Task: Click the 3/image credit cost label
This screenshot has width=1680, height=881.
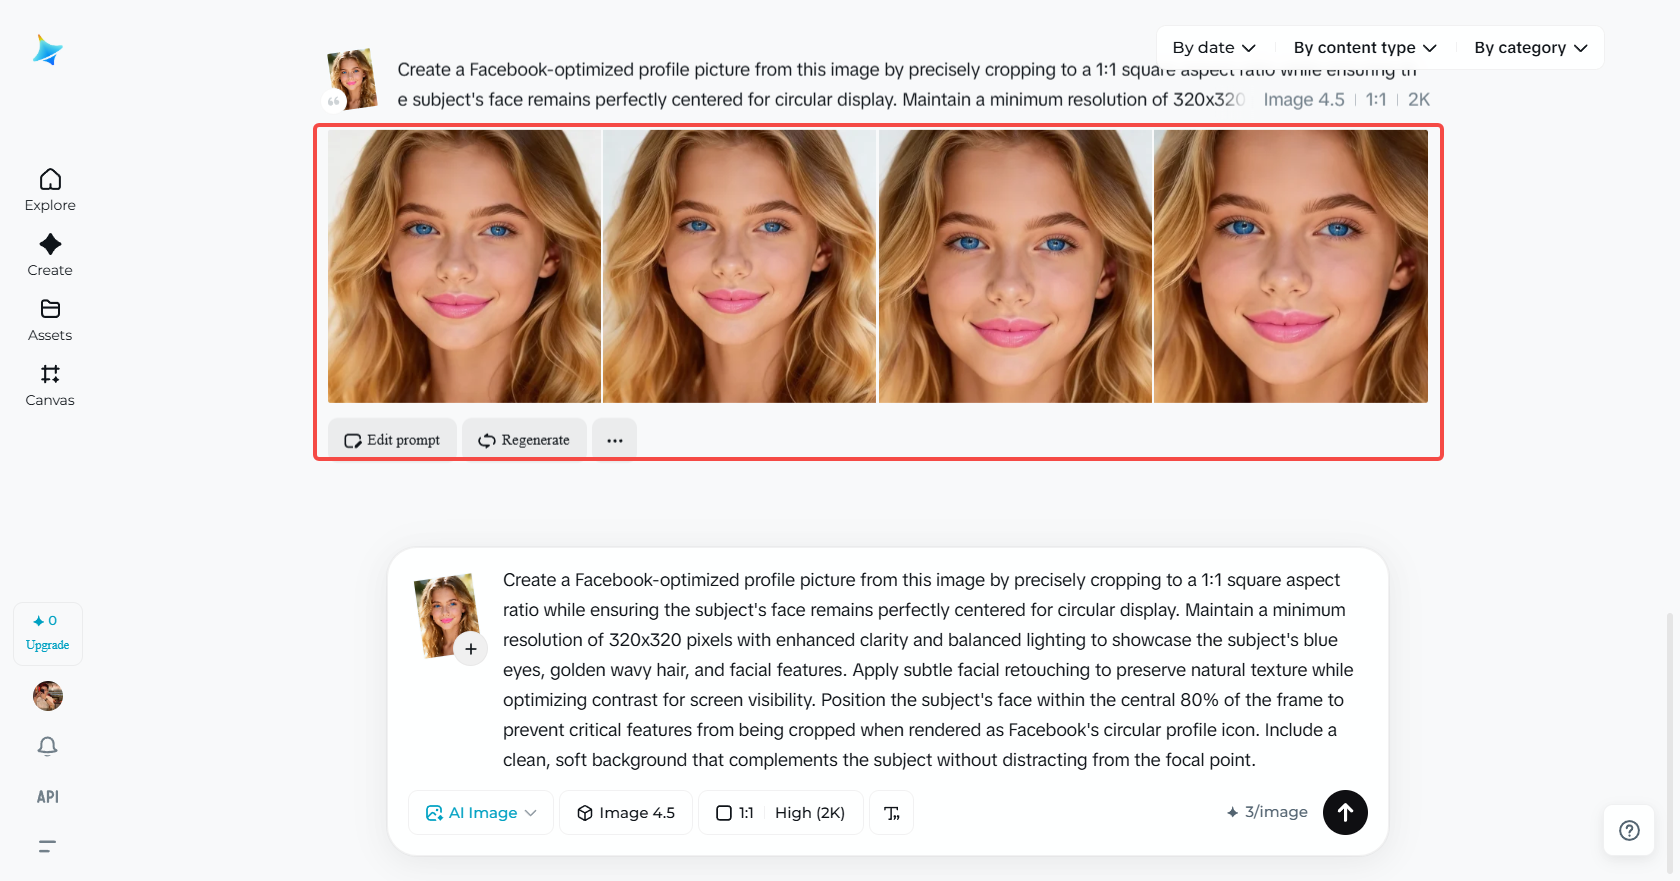Action: [1267, 812]
